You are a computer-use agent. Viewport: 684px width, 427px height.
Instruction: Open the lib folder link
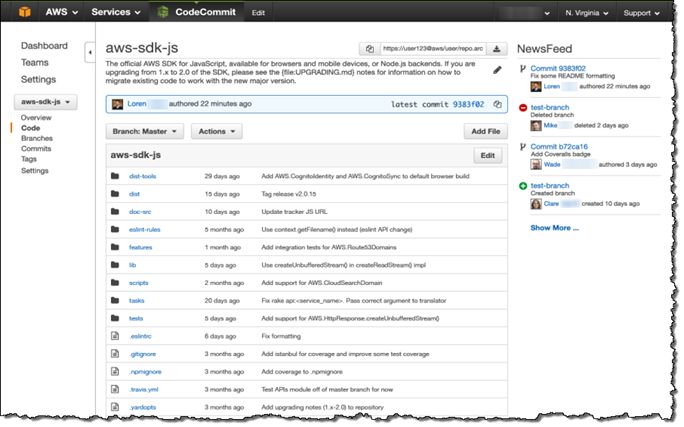(x=132, y=265)
